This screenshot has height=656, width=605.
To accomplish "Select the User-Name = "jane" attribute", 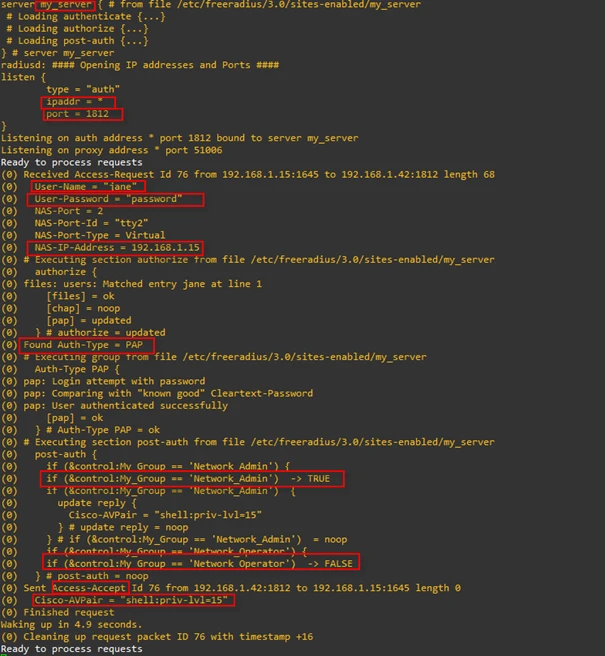I will pos(86,187).
